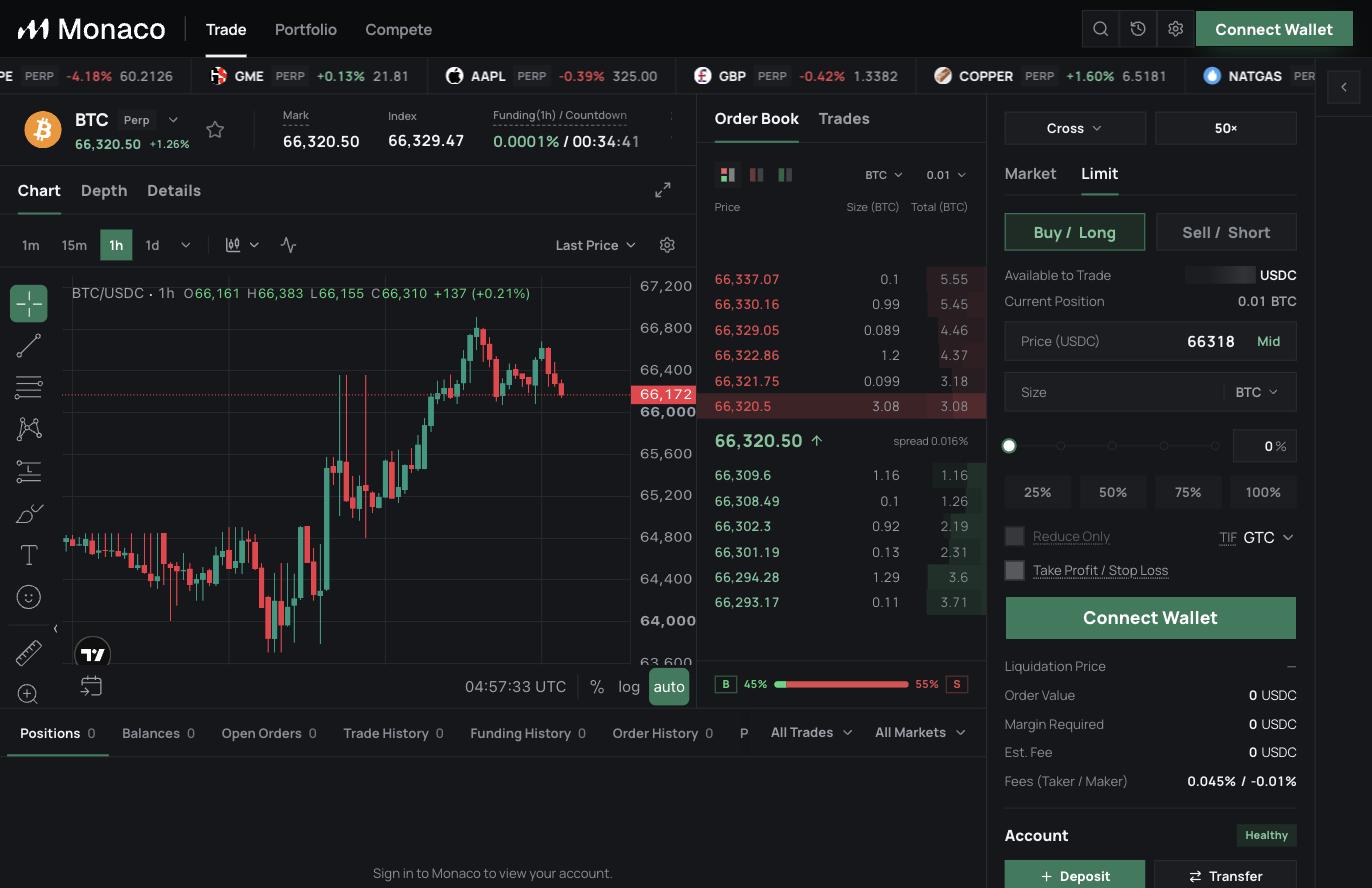Open the chart type candles dropdown
The image size is (1372, 888).
click(x=243, y=245)
